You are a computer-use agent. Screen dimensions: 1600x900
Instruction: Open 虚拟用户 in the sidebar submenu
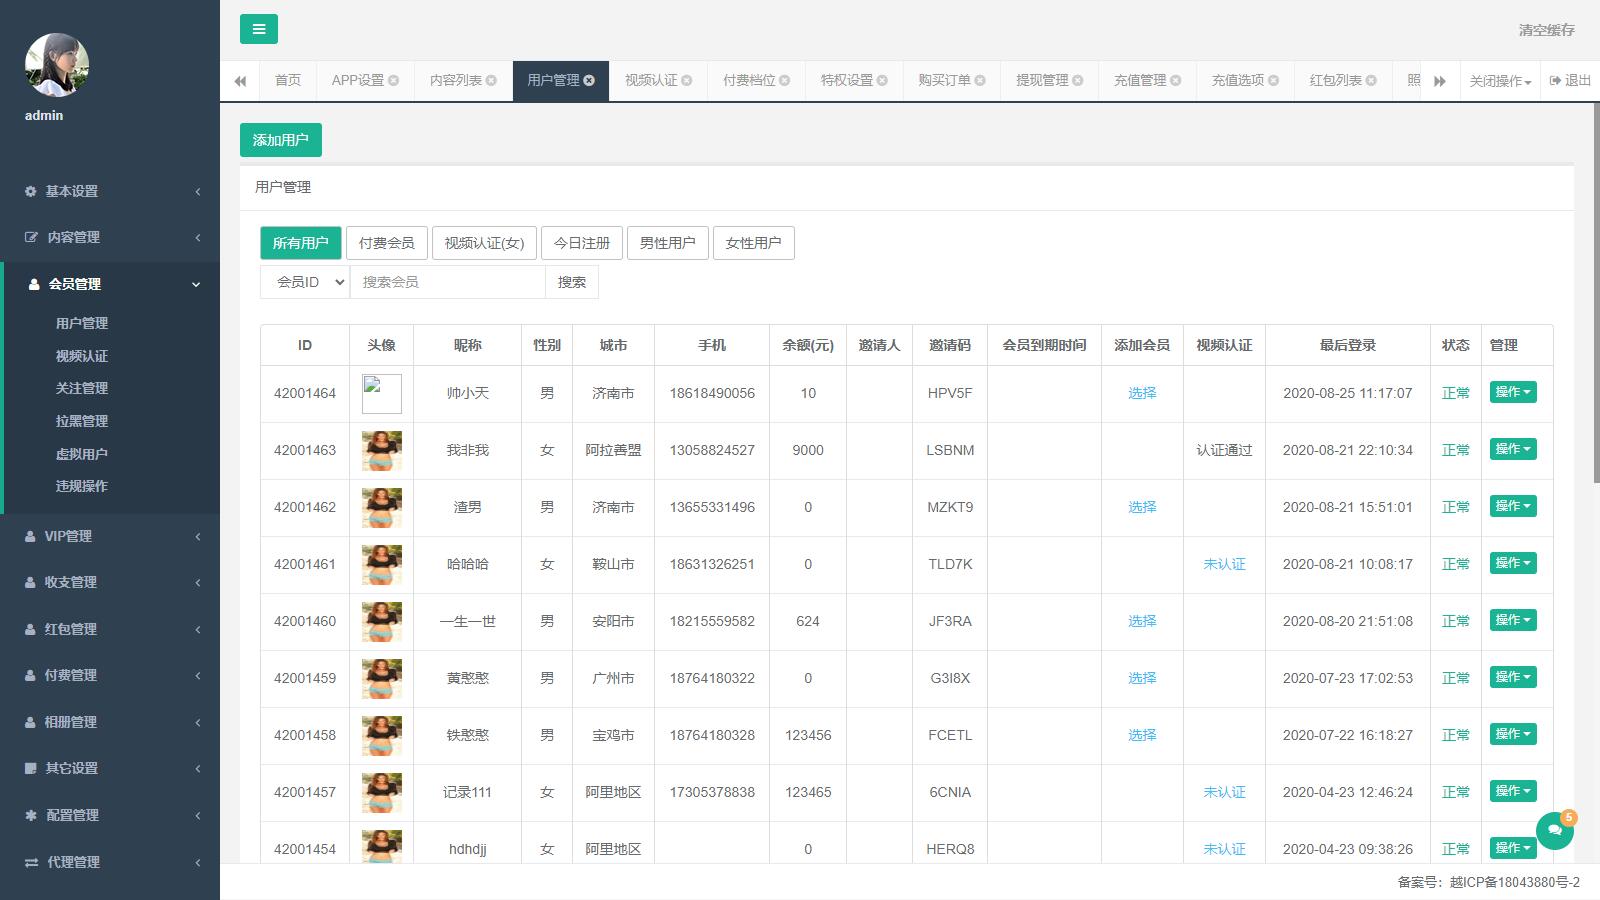click(82, 454)
